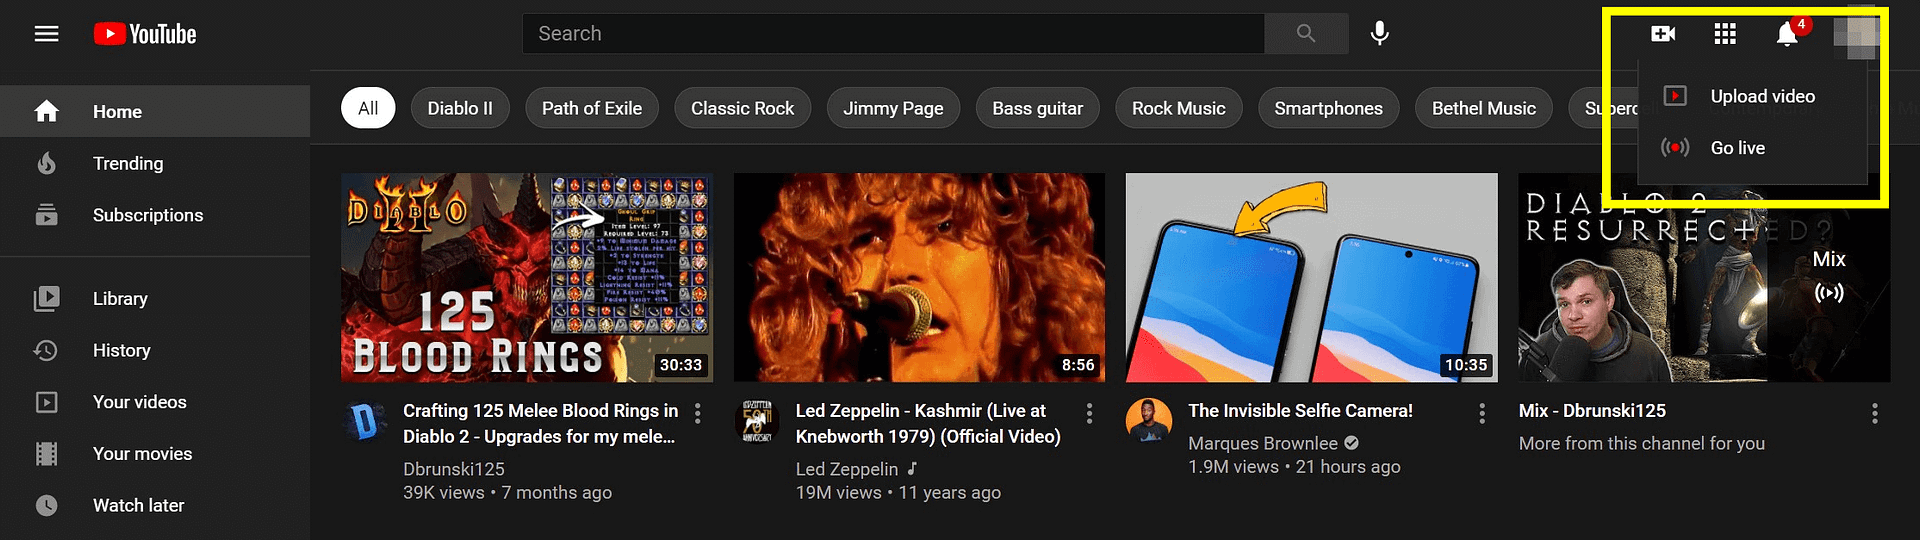Choose Upload video from the menu

point(1762,96)
